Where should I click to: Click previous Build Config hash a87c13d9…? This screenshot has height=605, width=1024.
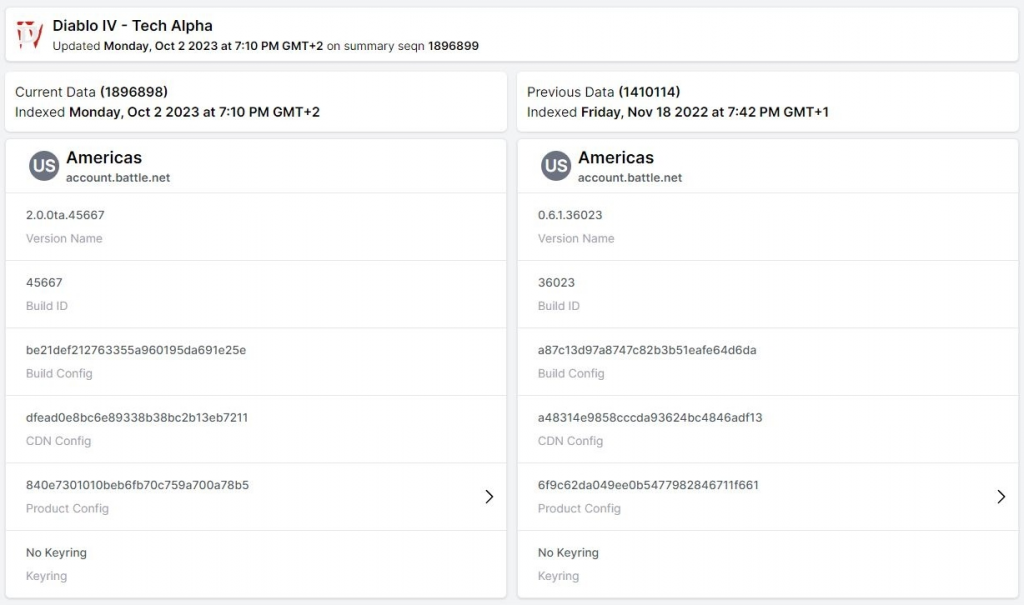pos(647,350)
